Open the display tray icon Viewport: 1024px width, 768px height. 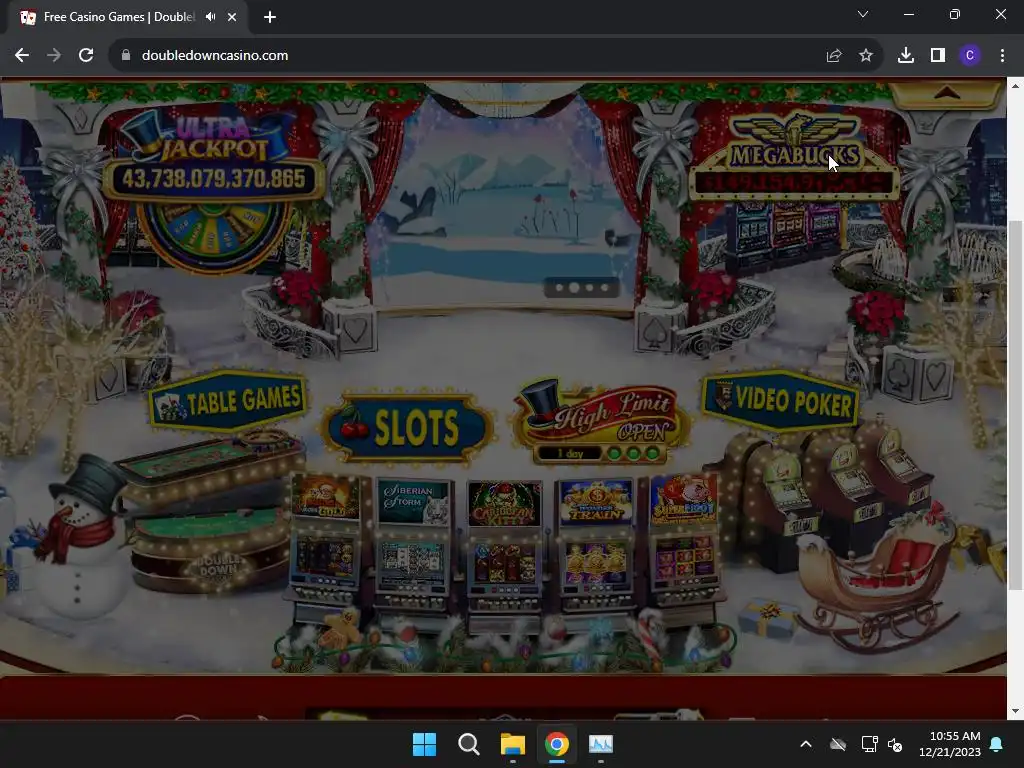[x=869, y=744]
